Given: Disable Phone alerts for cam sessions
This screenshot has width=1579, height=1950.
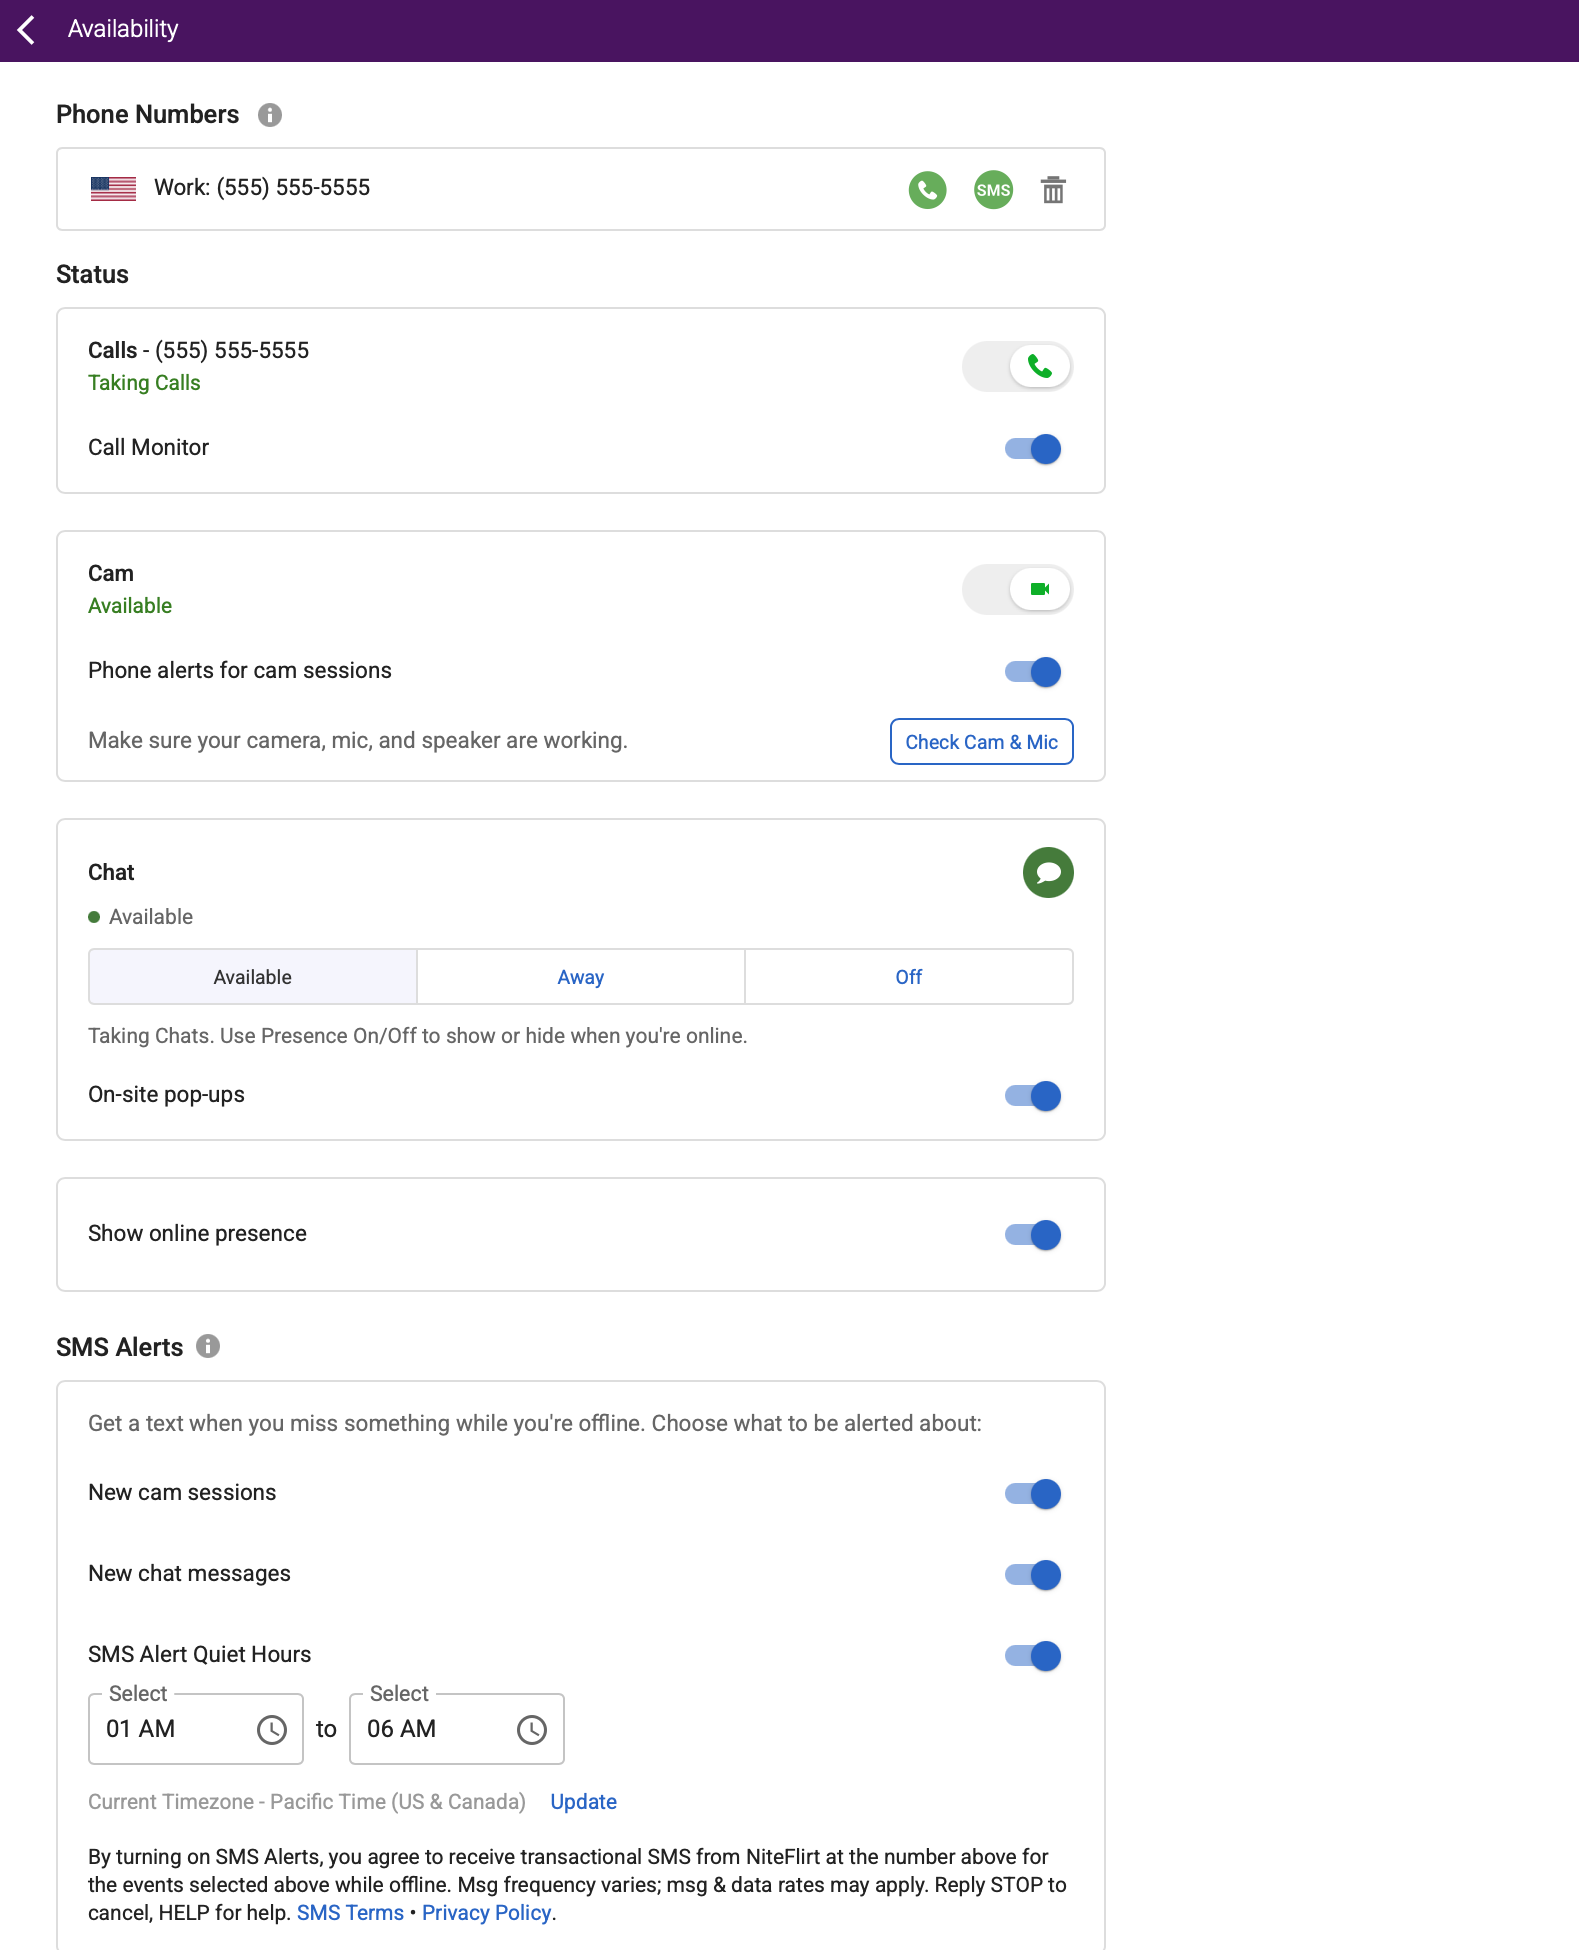Looking at the screenshot, I should [1033, 672].
